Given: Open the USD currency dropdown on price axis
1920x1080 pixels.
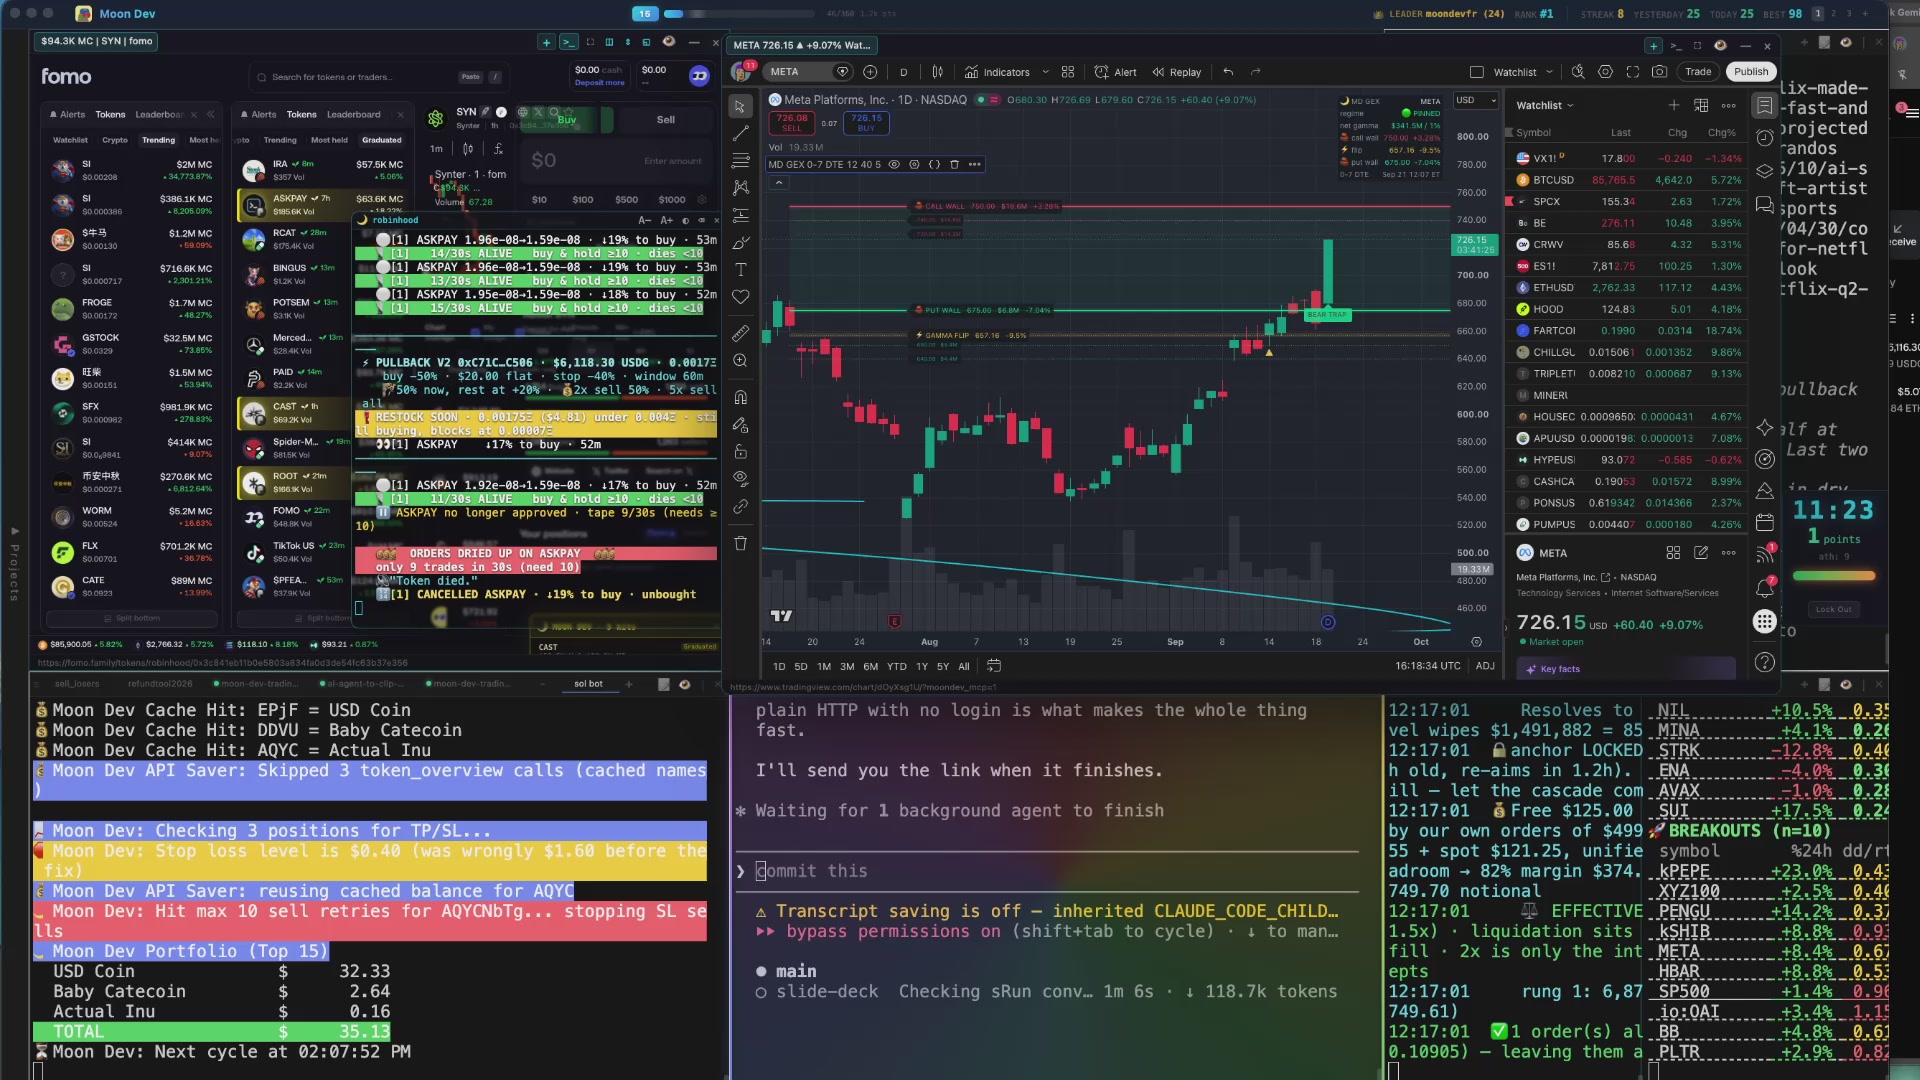Looking at the screenshot, I should tap(1476, 100).
